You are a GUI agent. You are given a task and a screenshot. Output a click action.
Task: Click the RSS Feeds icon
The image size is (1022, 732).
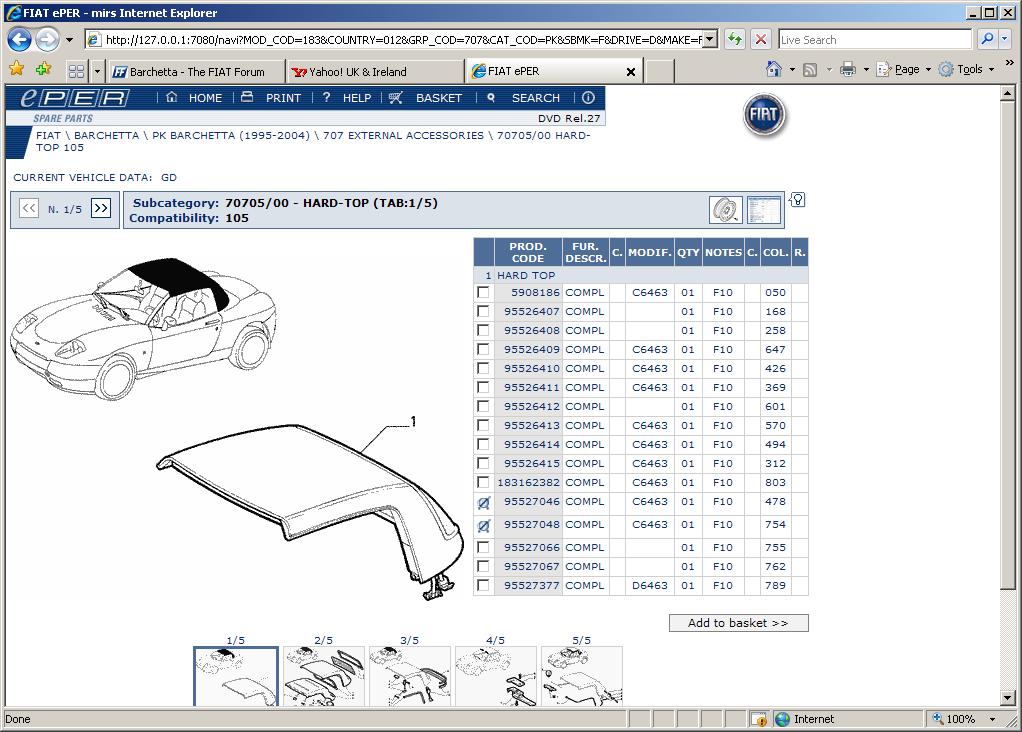(810, 69)
